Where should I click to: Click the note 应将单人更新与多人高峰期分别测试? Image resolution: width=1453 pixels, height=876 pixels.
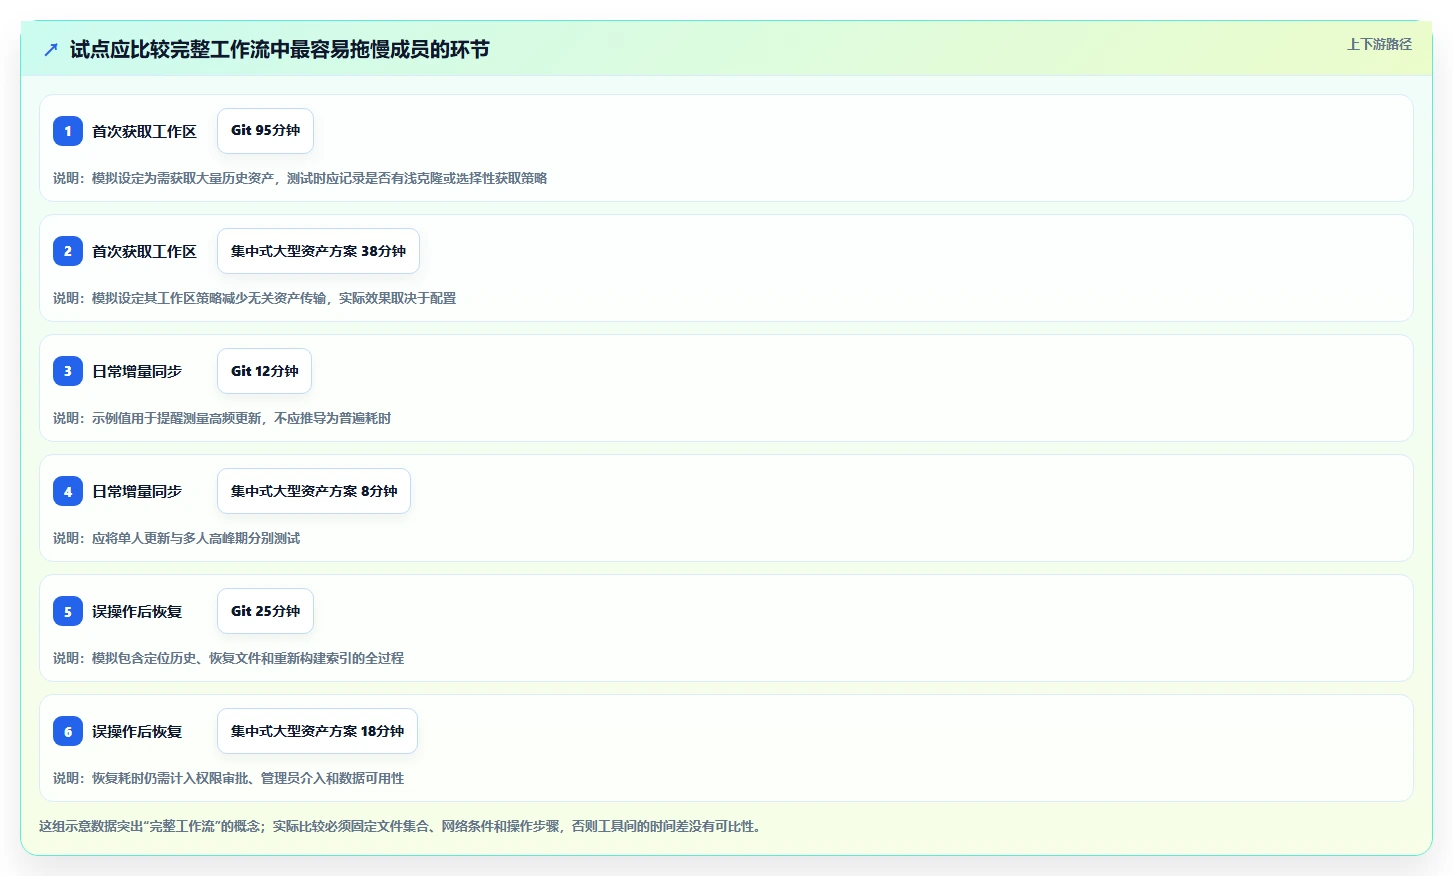point(176,538)
